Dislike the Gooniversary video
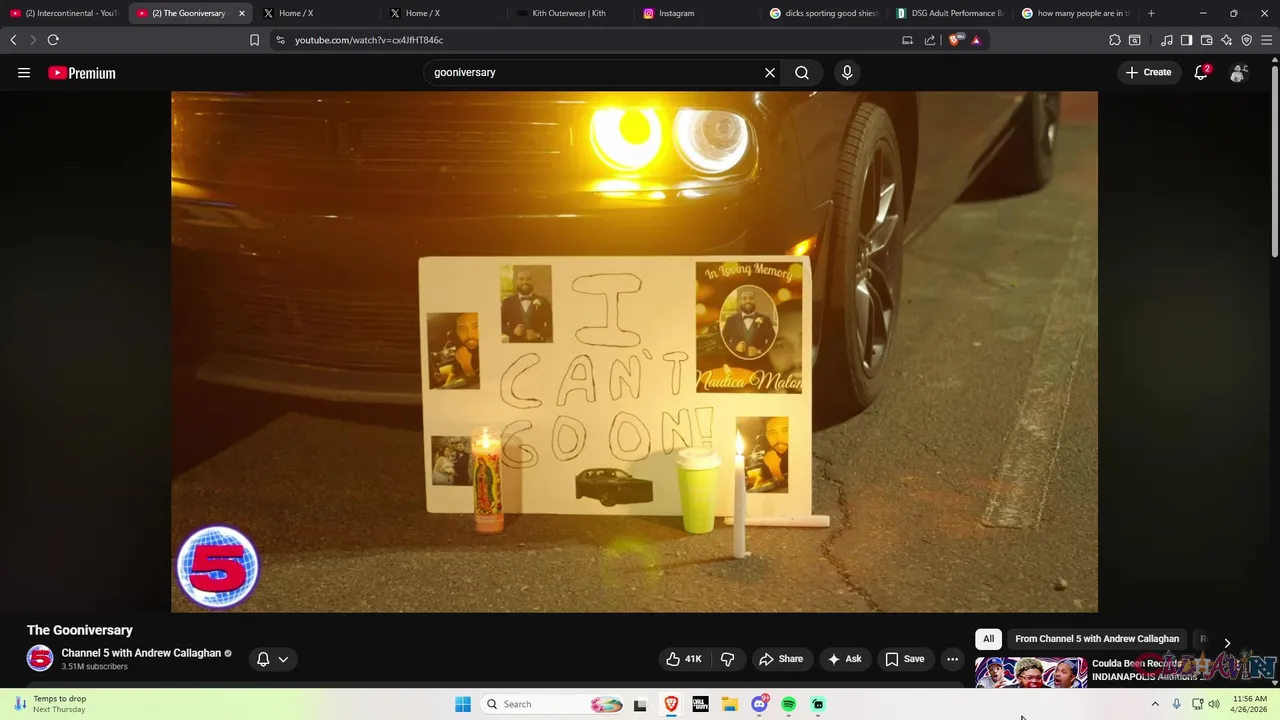The image size is (1280, 720). tap(727, 659)
